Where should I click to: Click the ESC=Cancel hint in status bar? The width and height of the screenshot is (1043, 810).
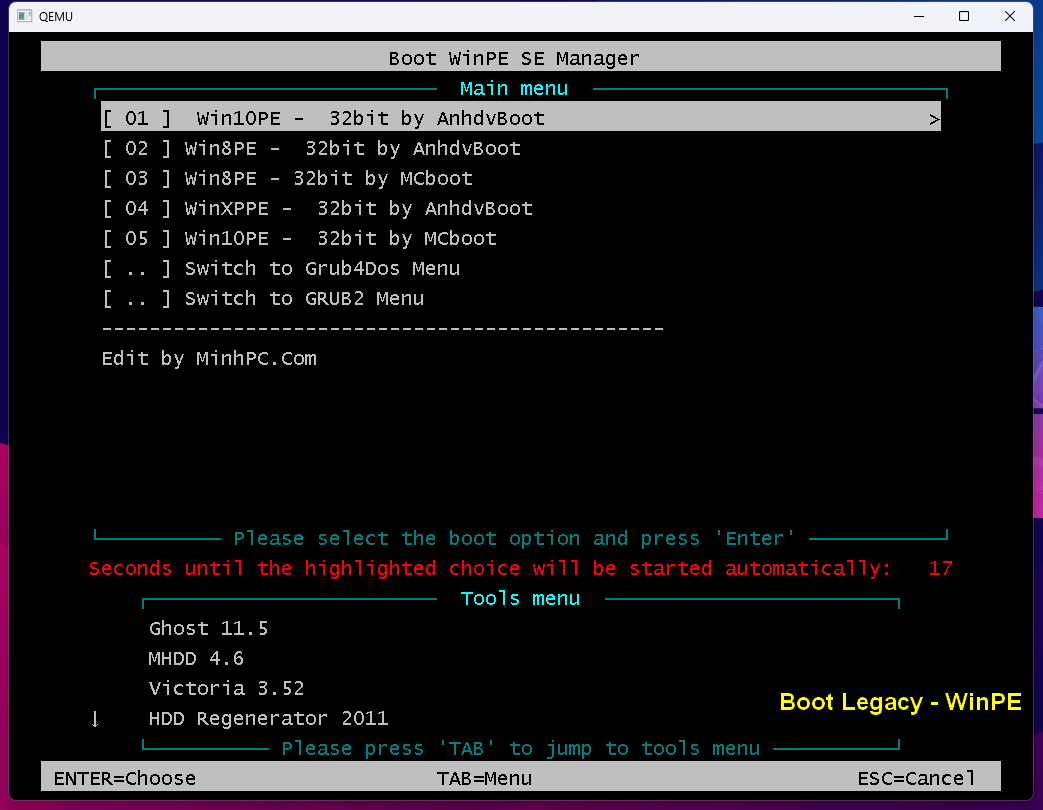pyautogui.click(x=917, y=778)
